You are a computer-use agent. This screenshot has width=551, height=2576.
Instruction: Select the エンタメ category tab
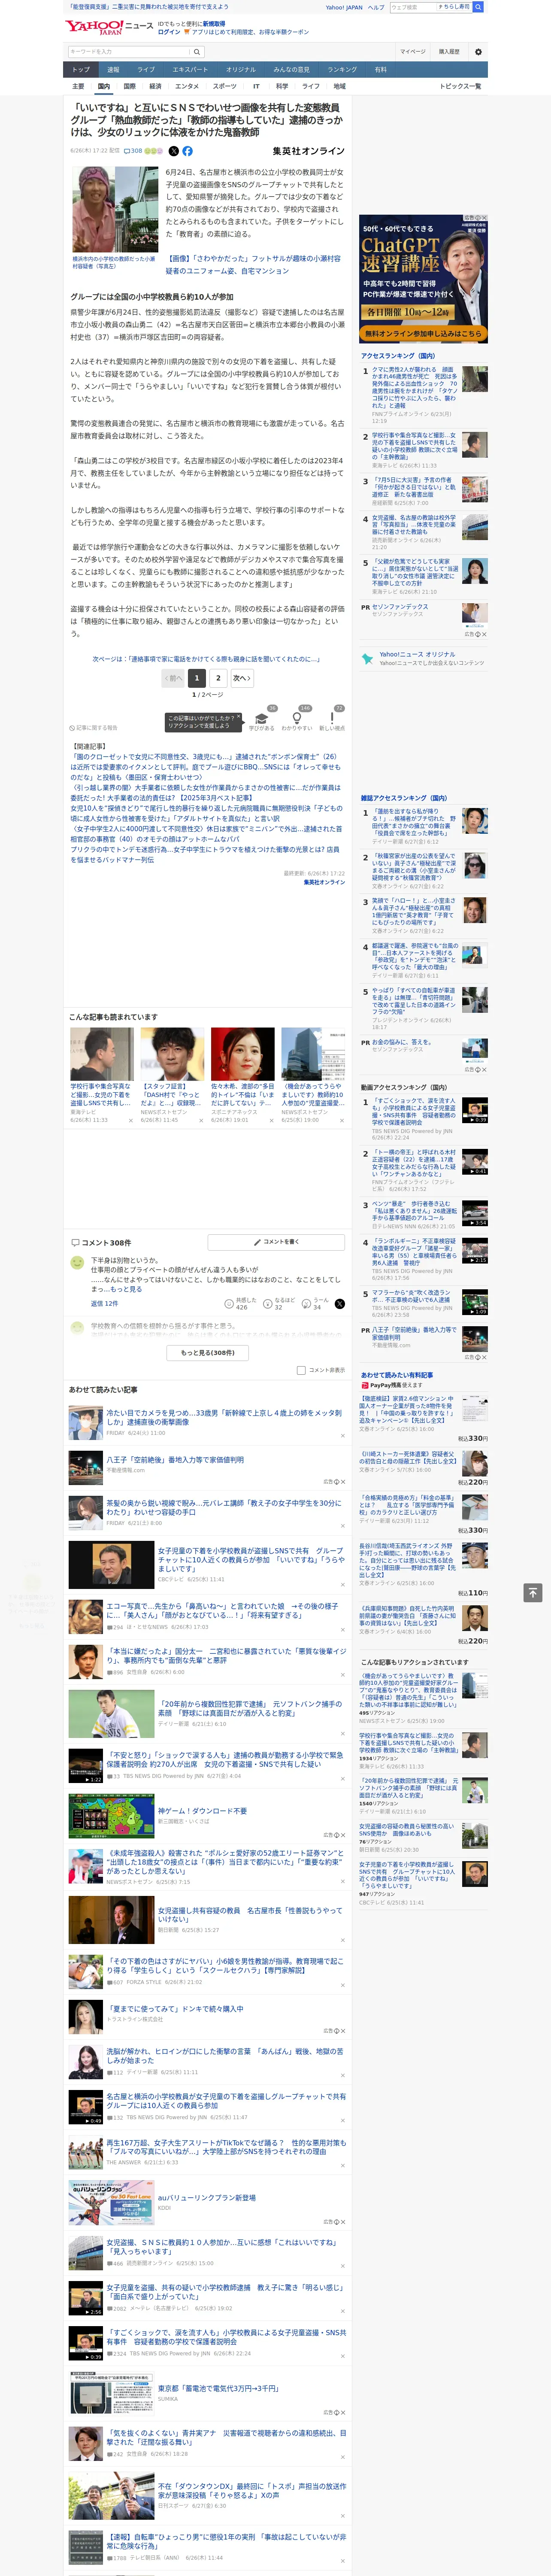[187, 86]
